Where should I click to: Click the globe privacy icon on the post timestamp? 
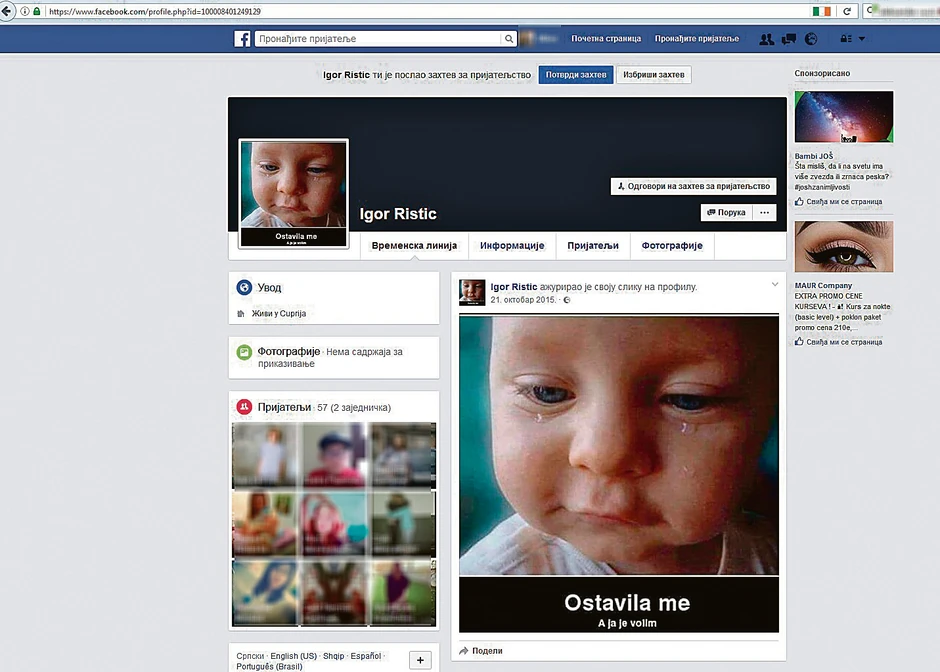[x=565, y=300]
